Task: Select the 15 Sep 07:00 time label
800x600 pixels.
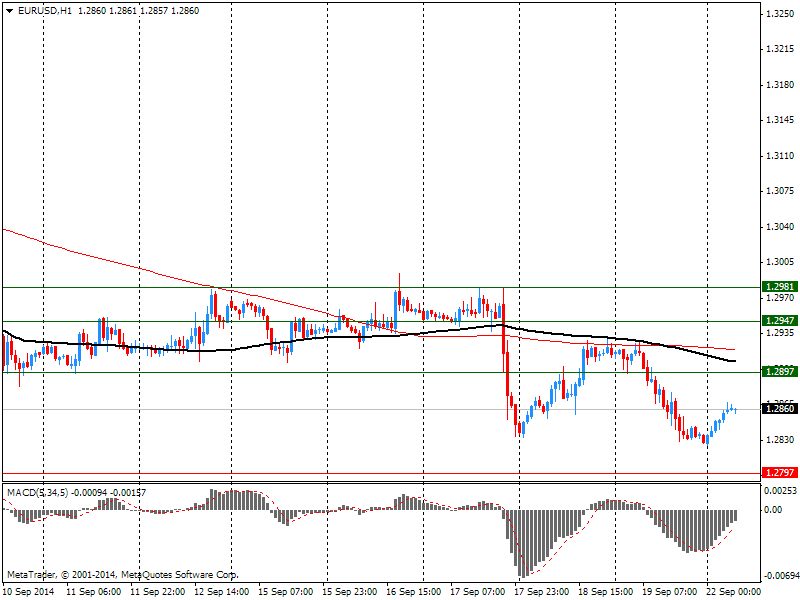Action: pos(286,592)
